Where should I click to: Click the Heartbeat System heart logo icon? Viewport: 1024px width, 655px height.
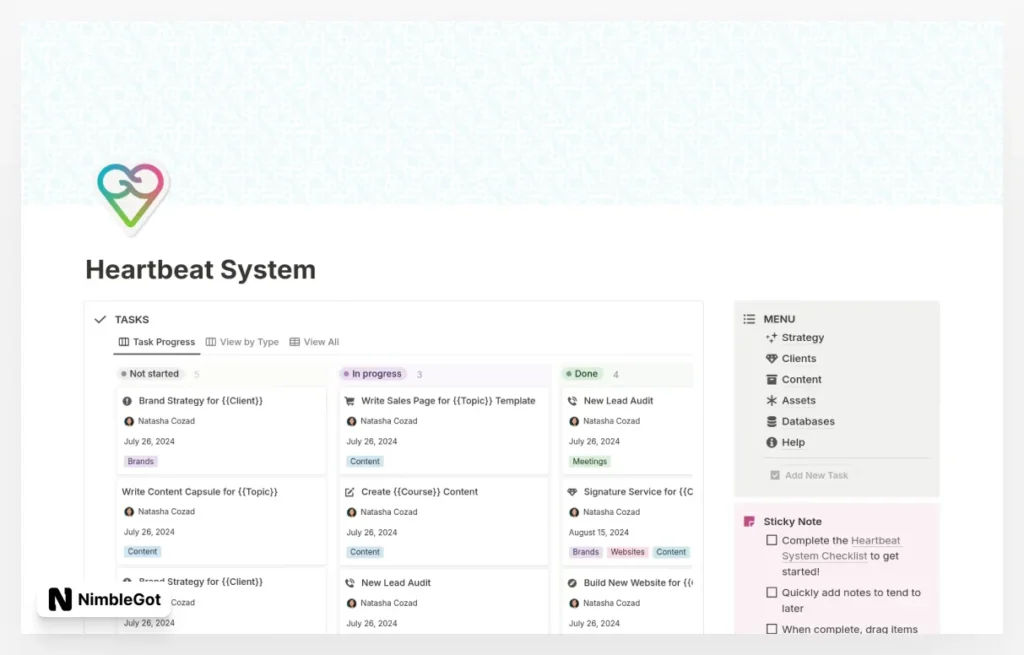(131, 195)
